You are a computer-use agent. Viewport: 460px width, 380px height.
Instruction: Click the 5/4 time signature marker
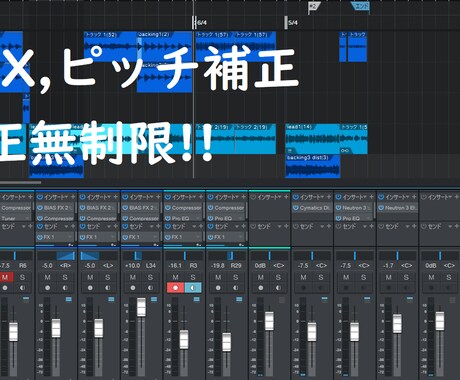[x=291, y=23]
